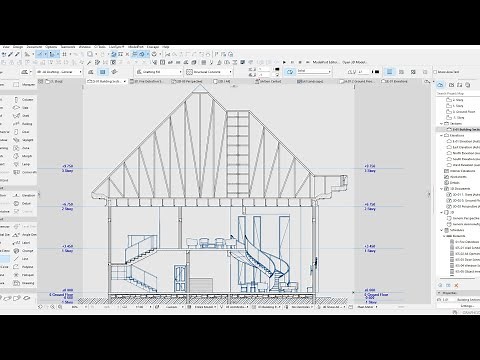This screenshot has height=360, width=480.
Task: Click the Search Project Map field
Action: (457, 94)
